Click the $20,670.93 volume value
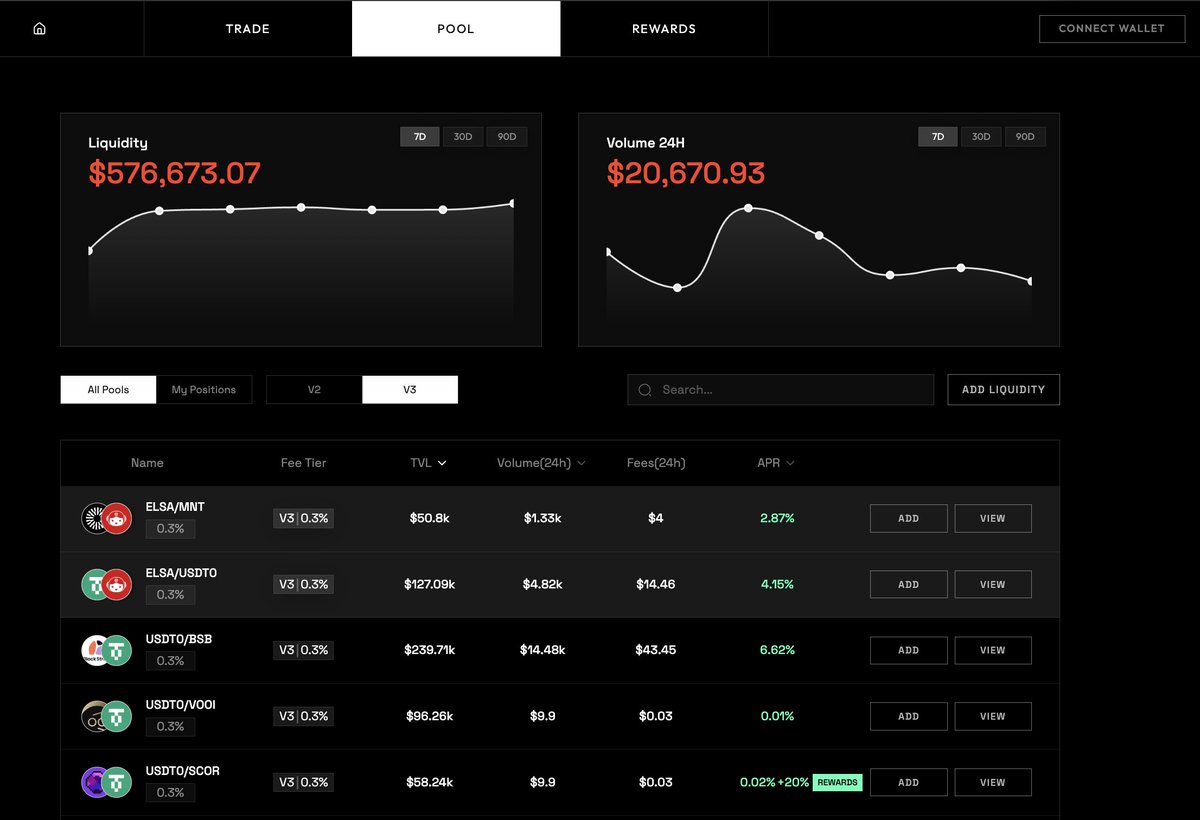The image size is (1200, 820). click(685, 173)
